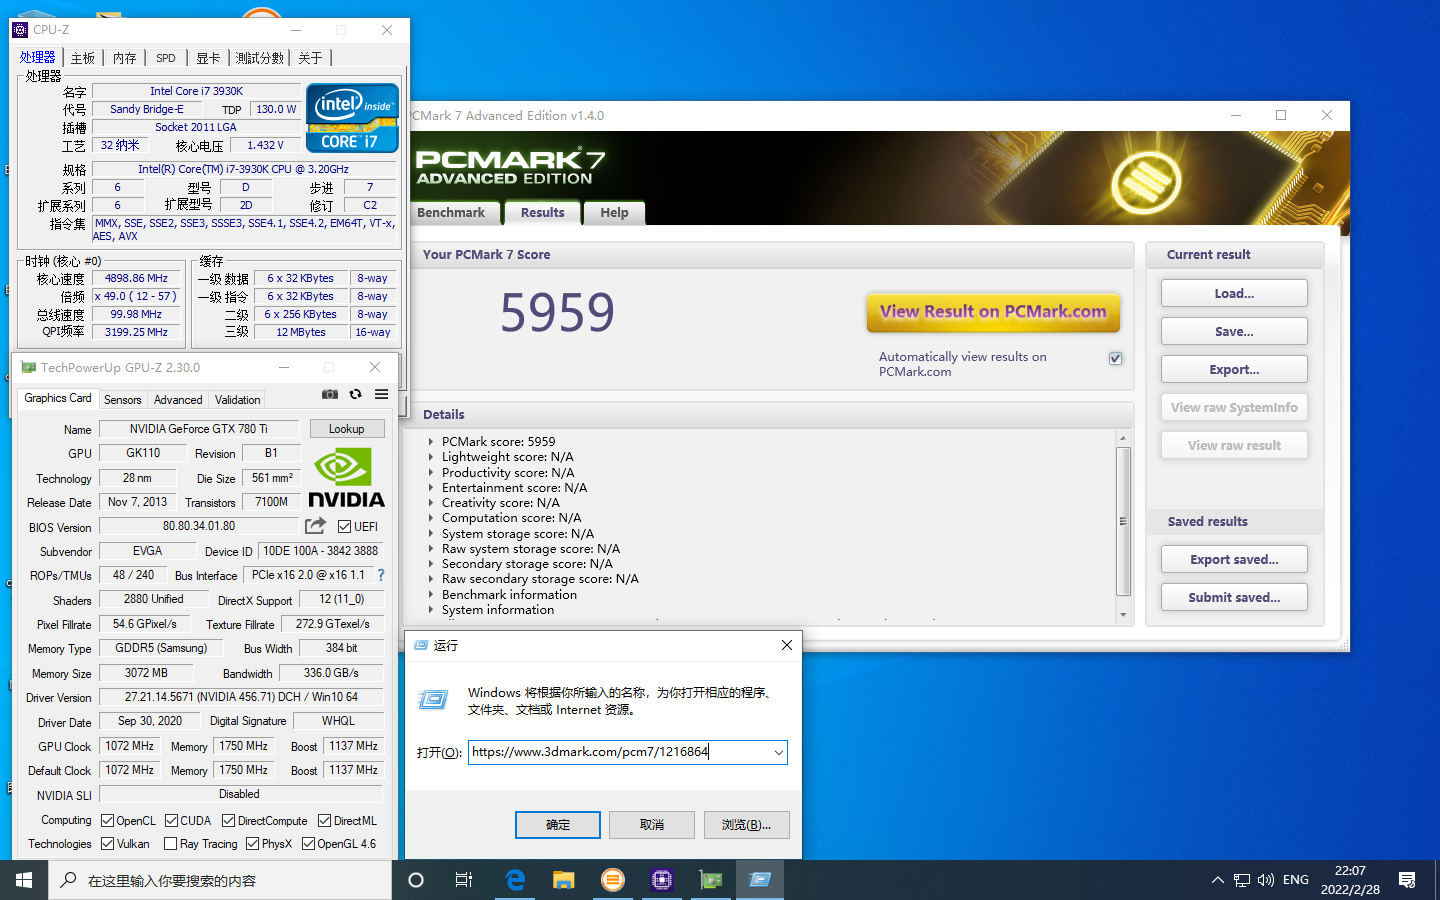The width and height of the screenshot is (1440, 900).
Task: Show hidden system tray icons
Action: [x=1217, y=880]
